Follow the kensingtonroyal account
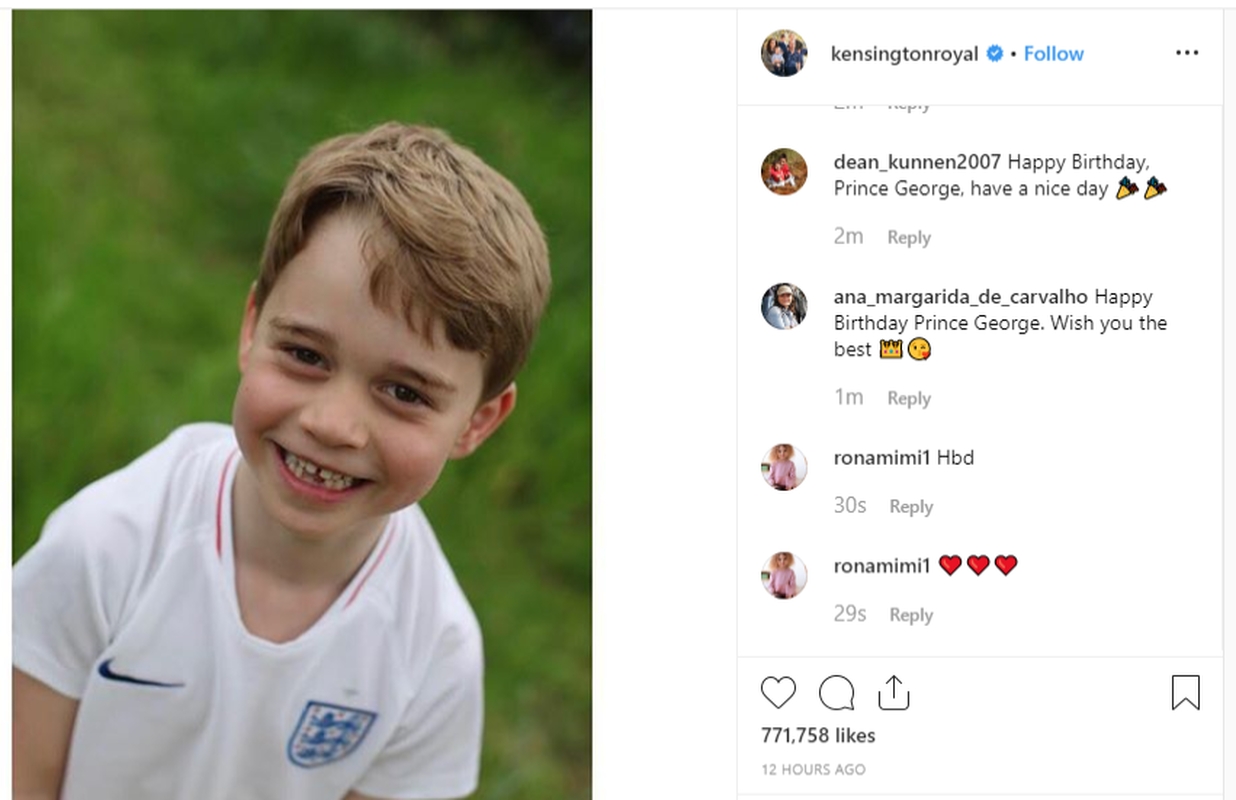The width and height of the screenshot is (1236, 800). click(1053, 54)
